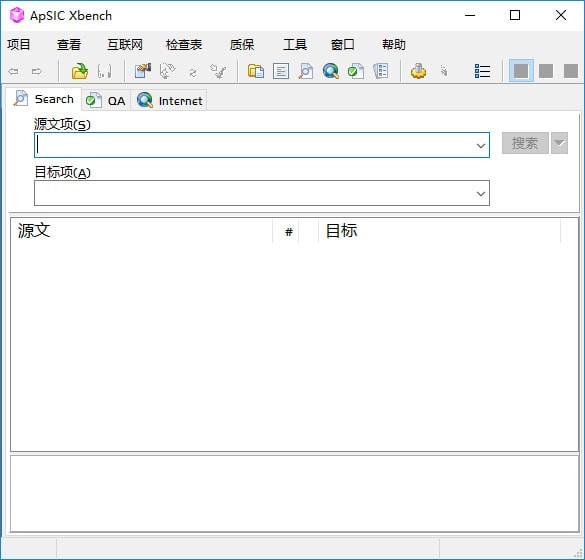Expand the 源文项 combo box dropdown
585x560 pixels.
[x=481, y=145]
